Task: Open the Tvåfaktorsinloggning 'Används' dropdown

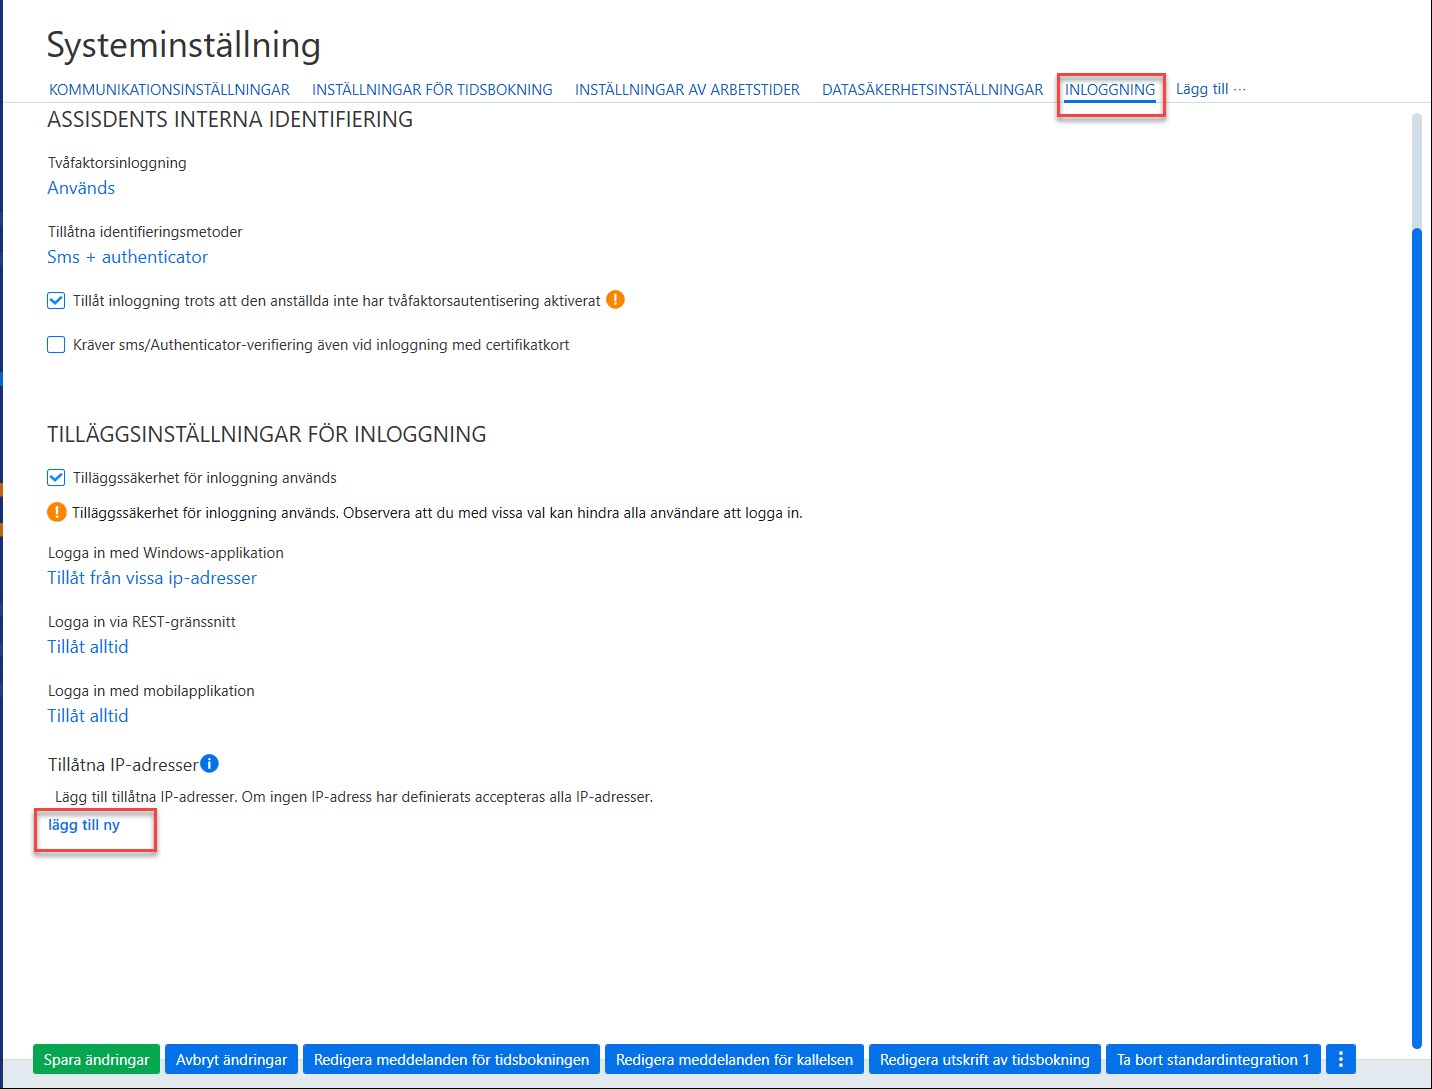Action: pyautogui.click(x=81, y=188)
